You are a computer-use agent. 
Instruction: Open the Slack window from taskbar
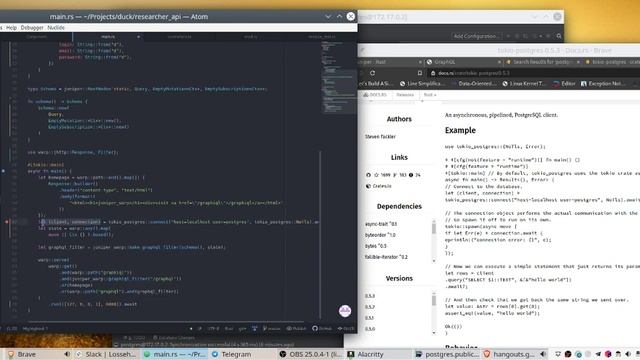click(106, 354)
